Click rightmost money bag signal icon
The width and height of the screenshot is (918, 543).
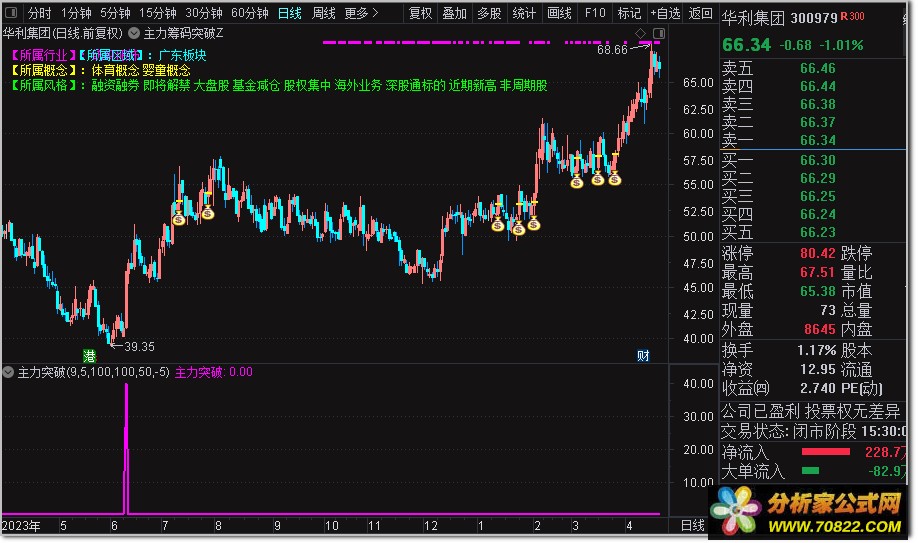pos(614,179)
